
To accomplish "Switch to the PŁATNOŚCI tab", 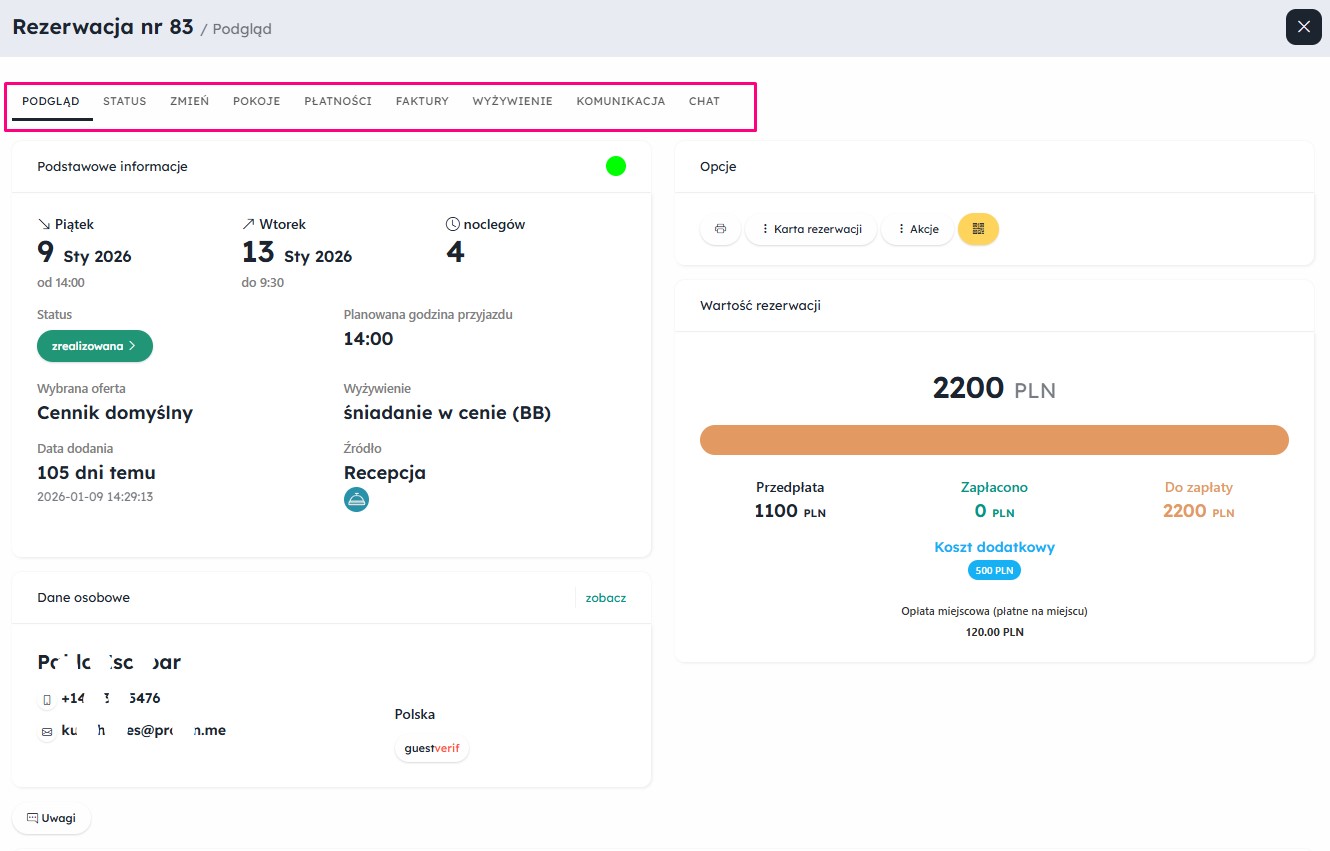I will 338,101.
